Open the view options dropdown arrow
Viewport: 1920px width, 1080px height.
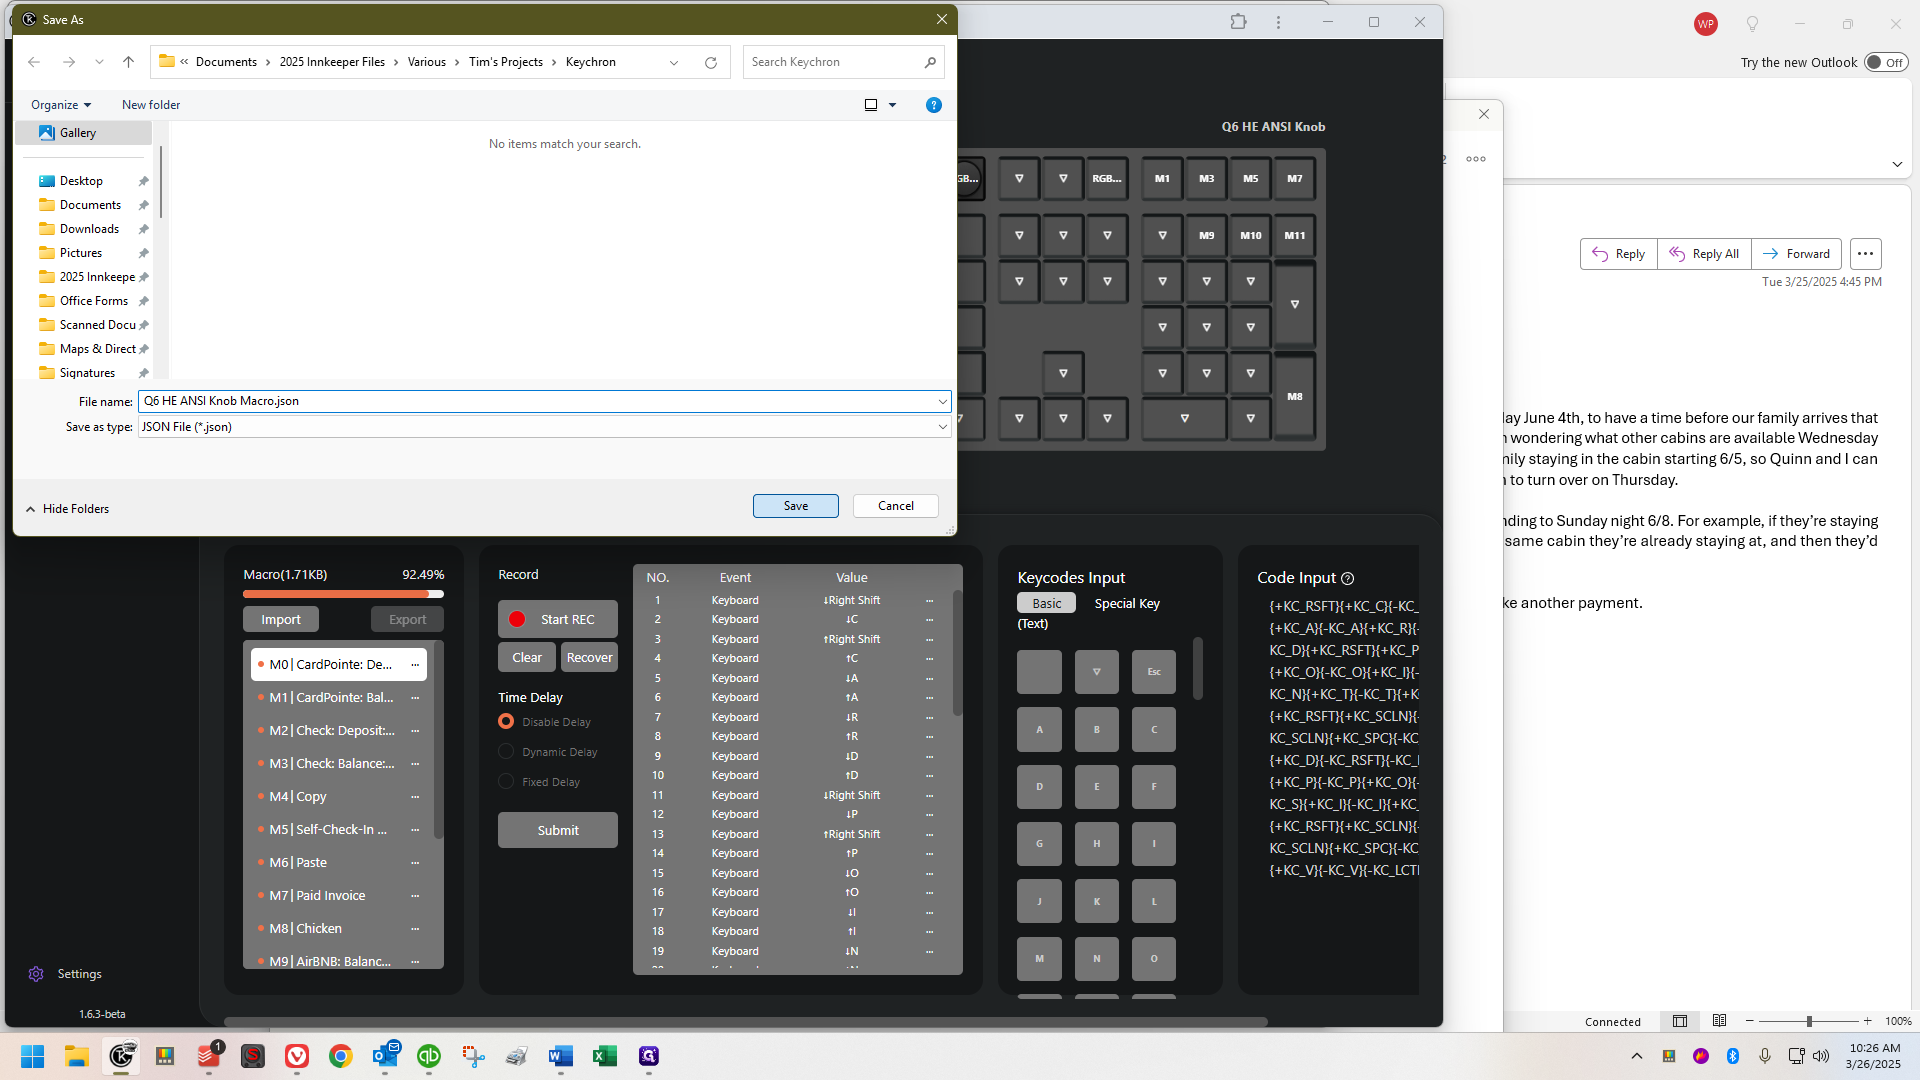tap(893, 105)
